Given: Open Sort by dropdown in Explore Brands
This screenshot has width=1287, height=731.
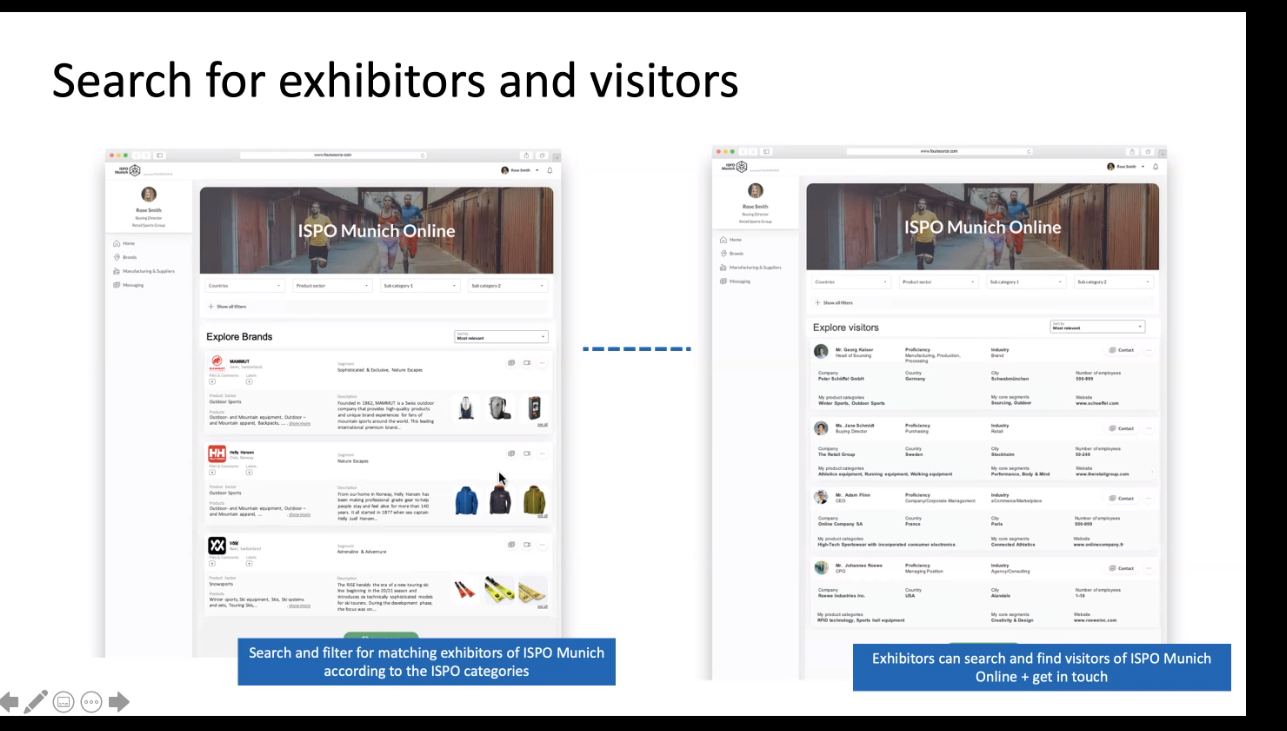Looking at the screenshot, I should coord(501,337).
